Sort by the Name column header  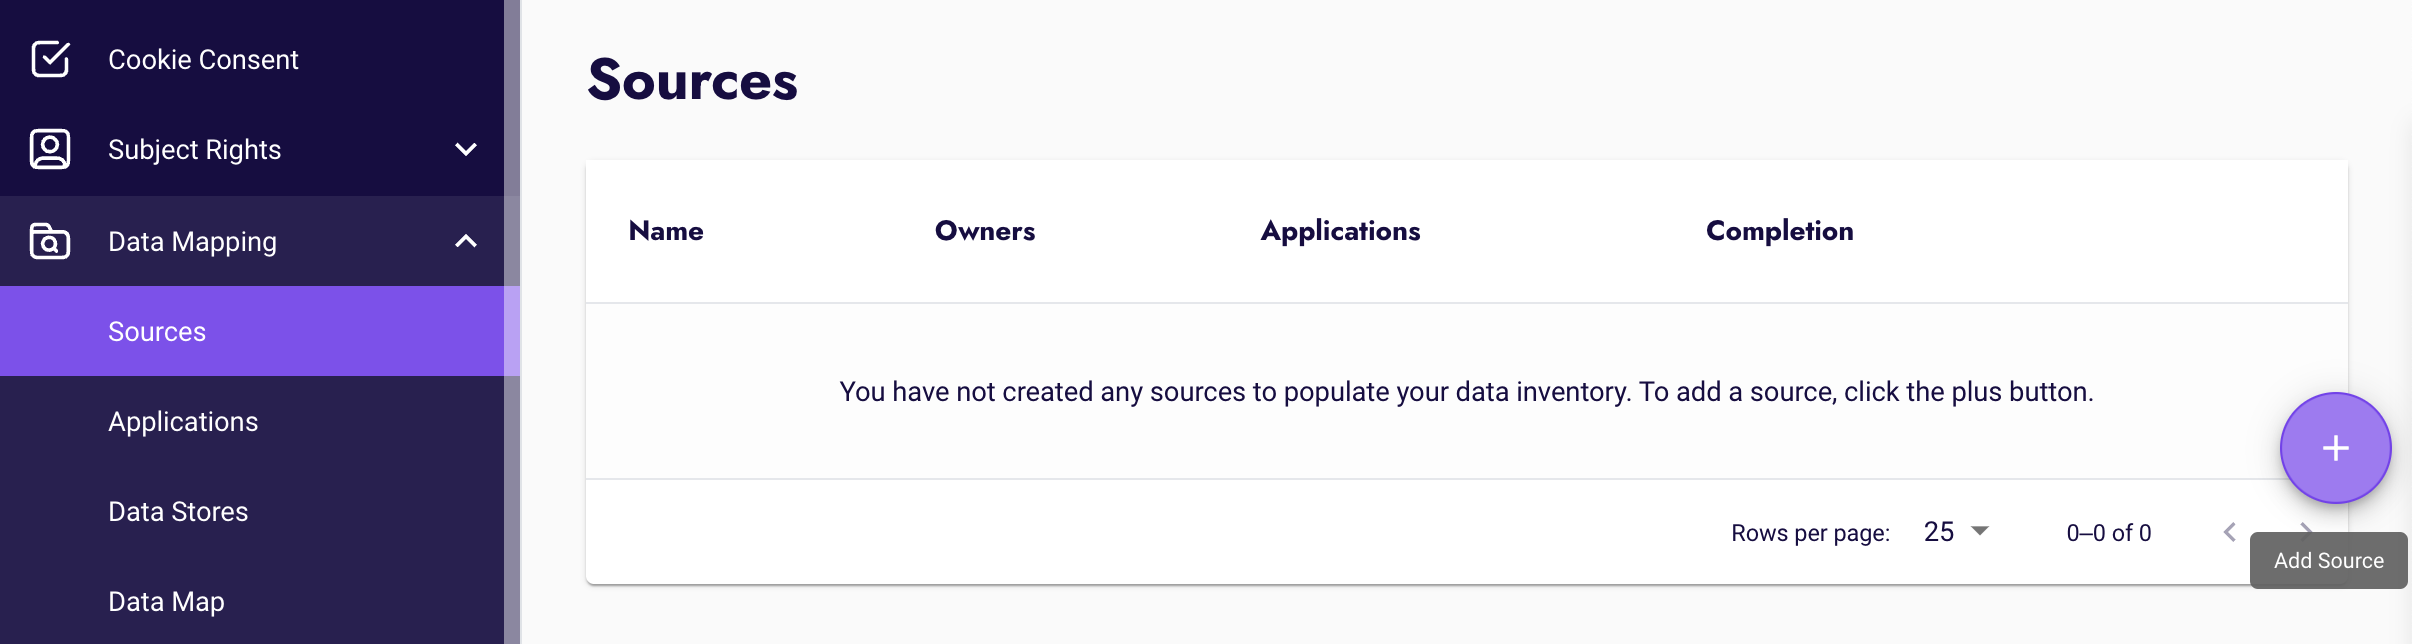[x=666, y=231]
